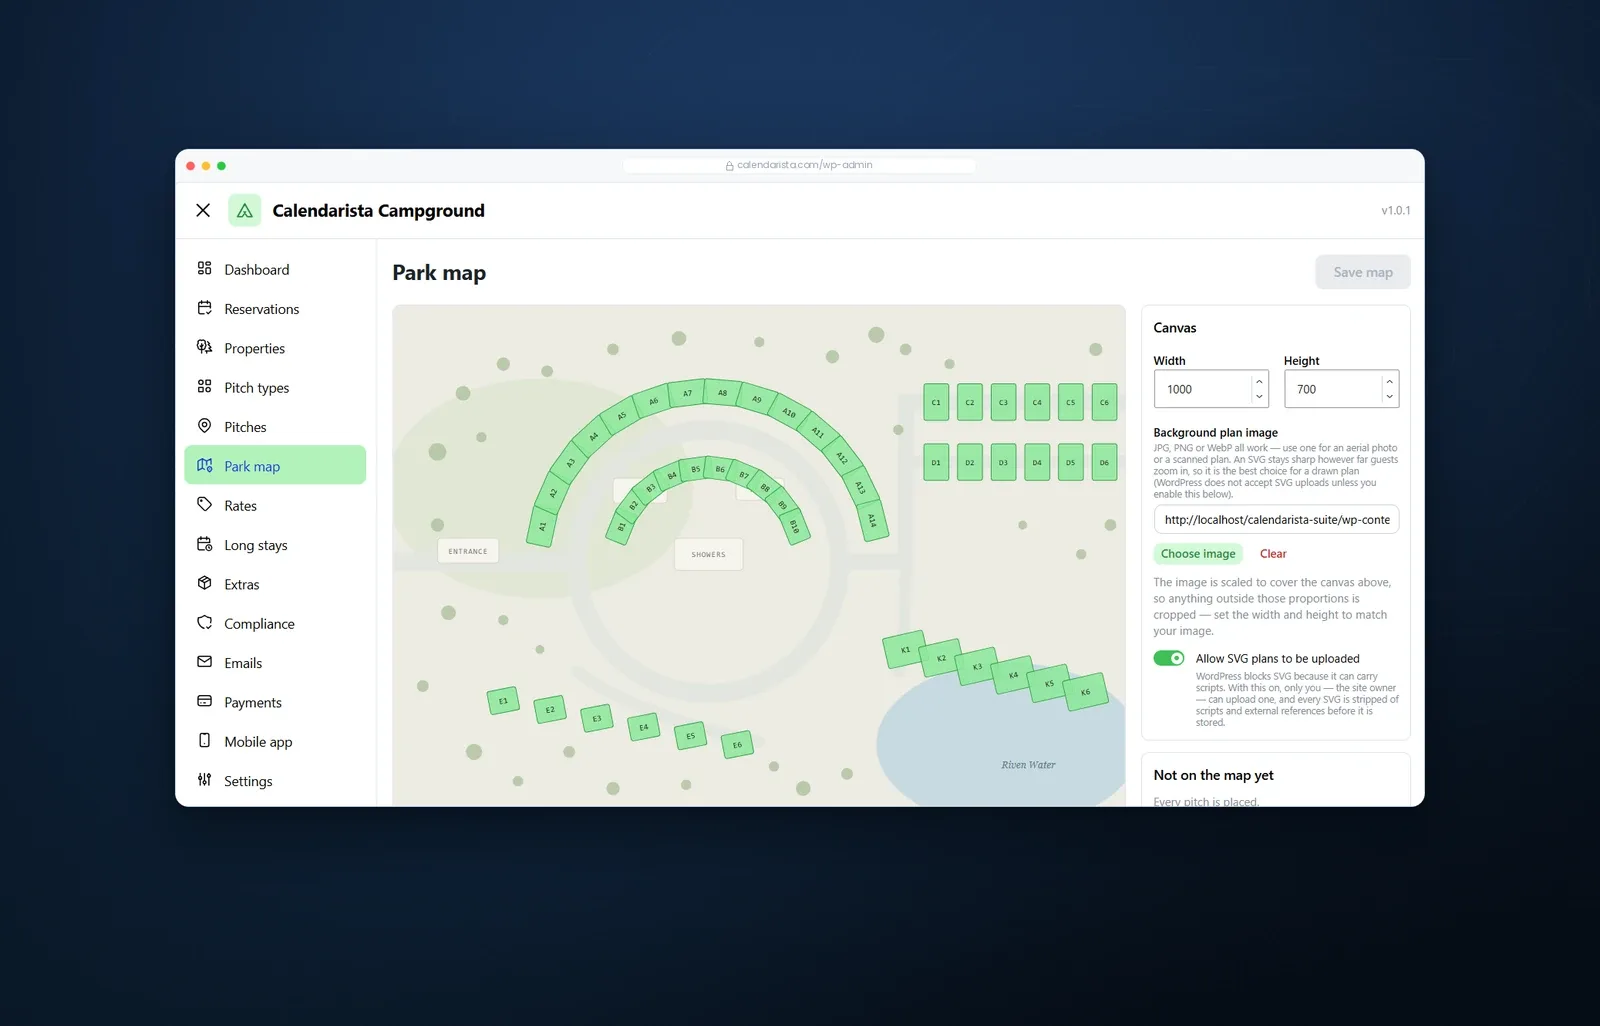Screen dimensions: 1600x1026
Task: Decrease canvas Width with down arrow
Action: tap(1259, 396)
